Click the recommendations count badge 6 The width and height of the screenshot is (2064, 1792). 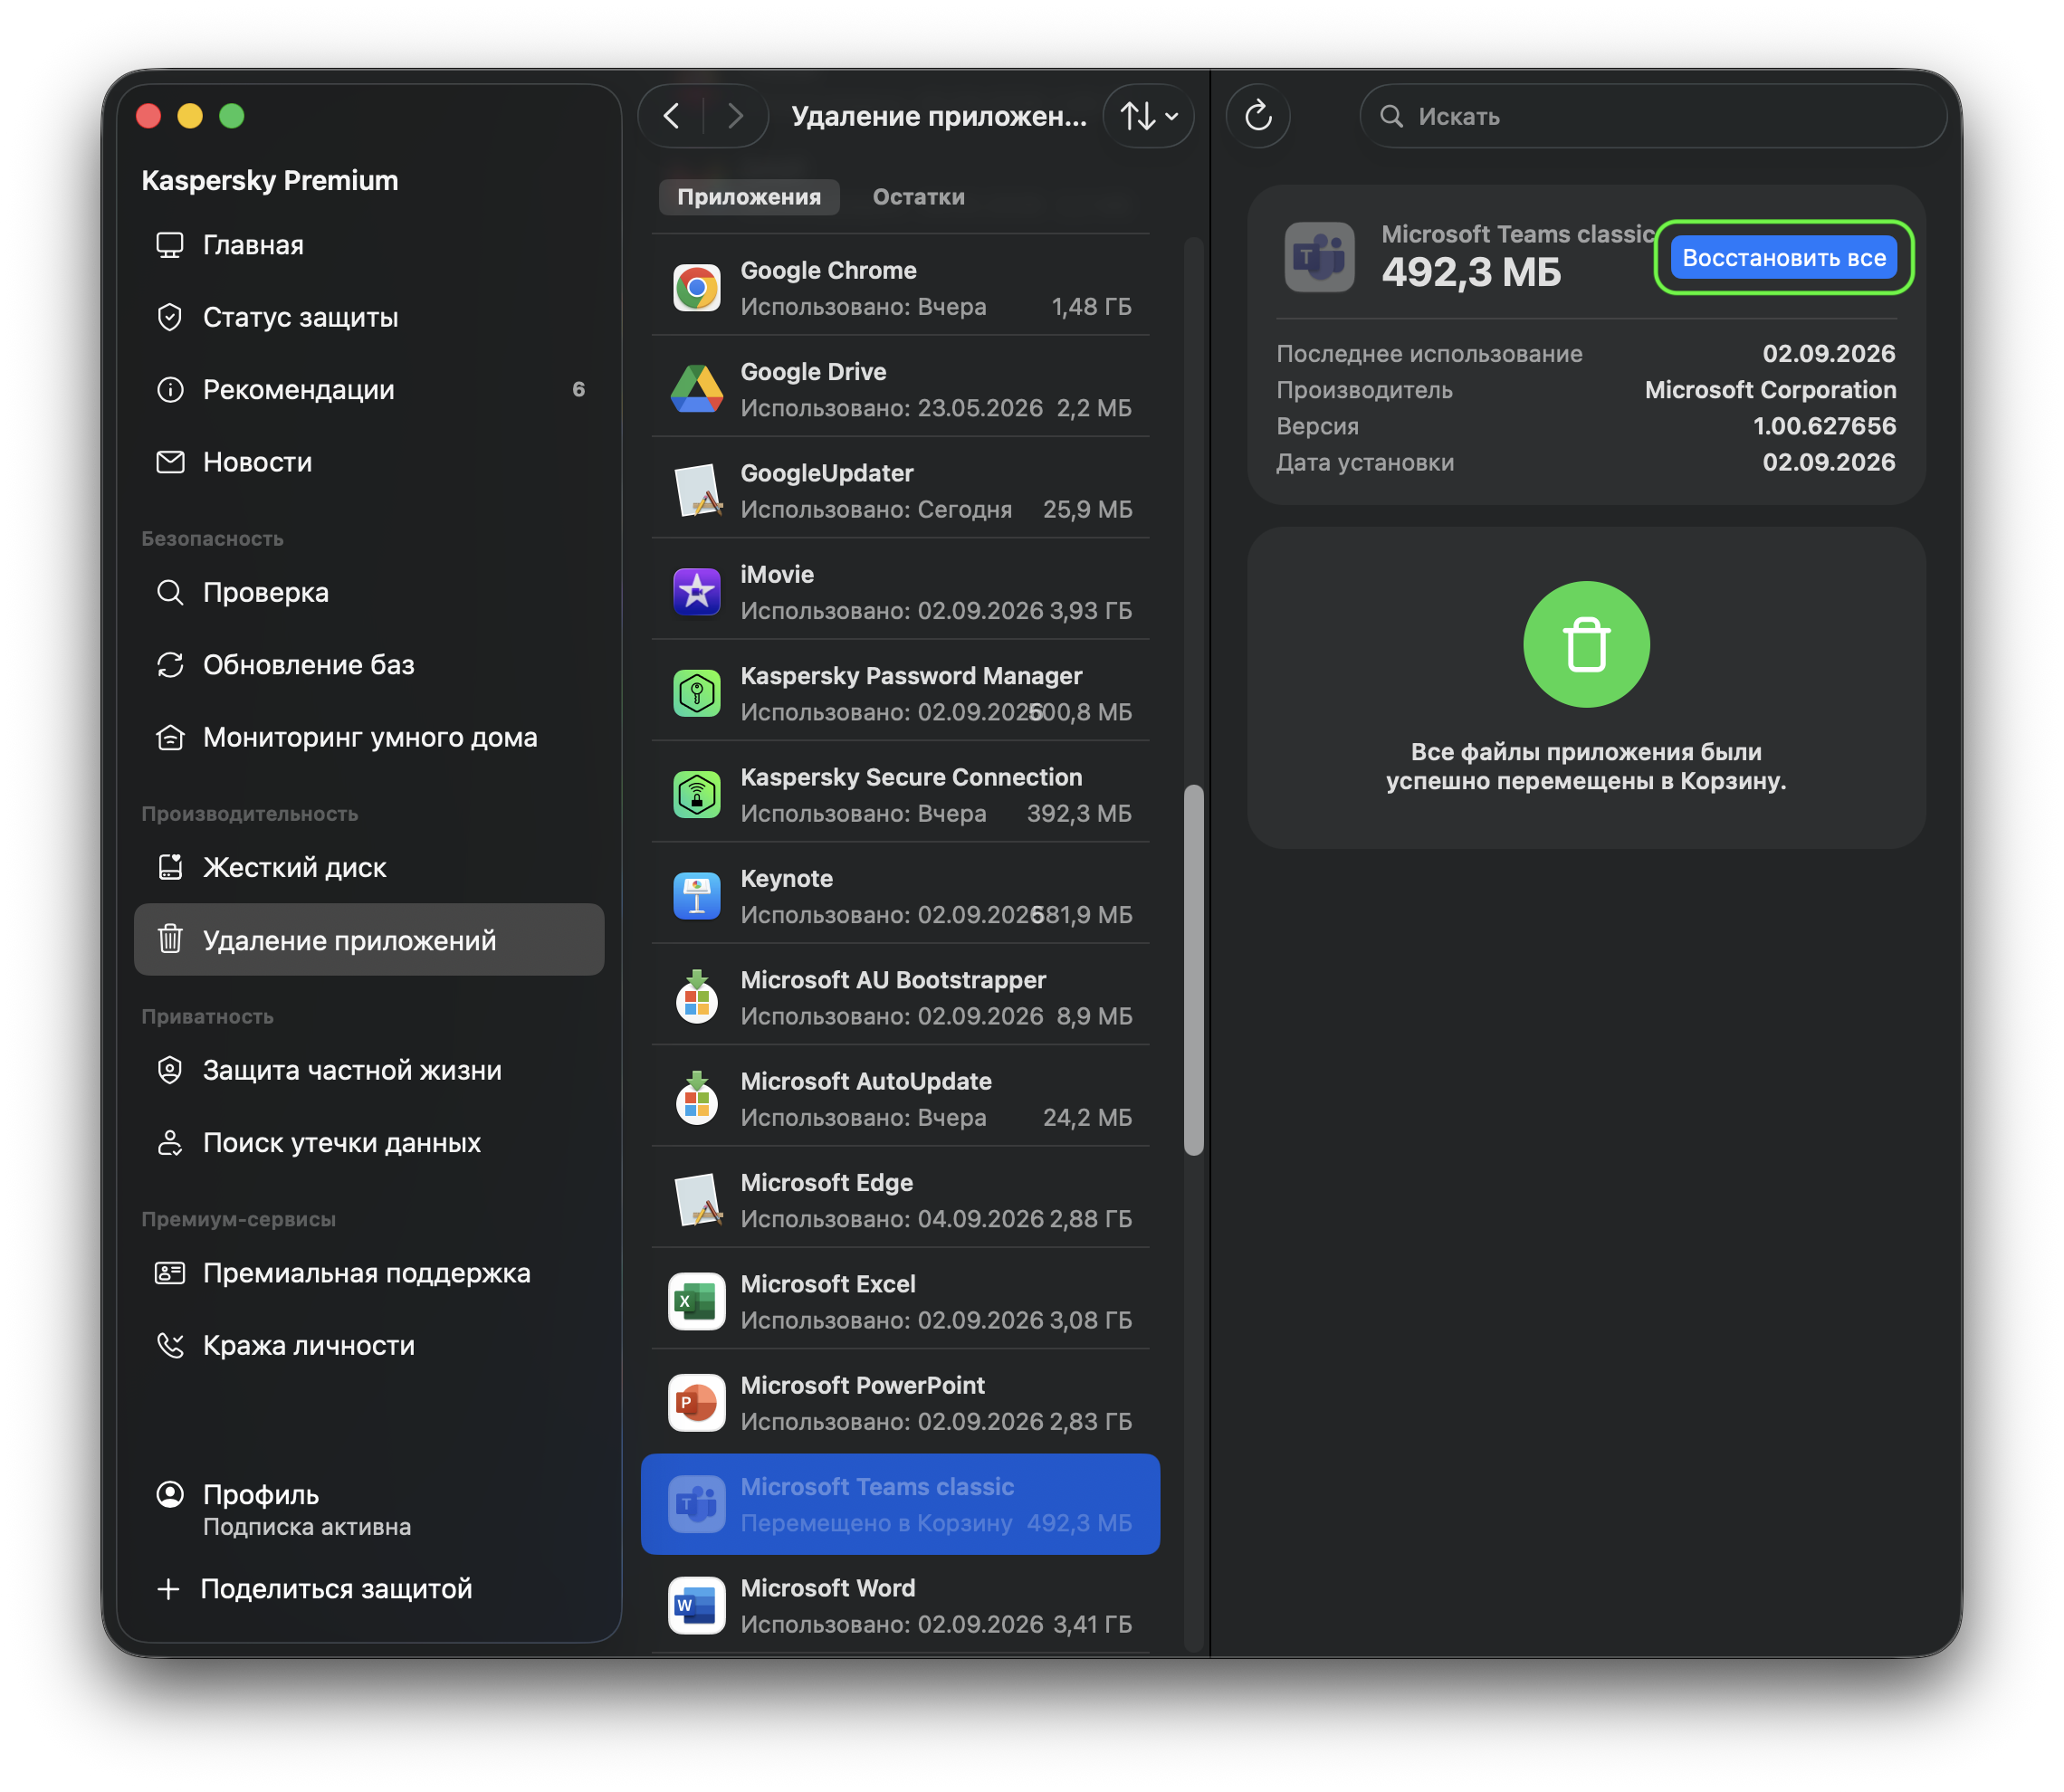tap(578, 389)
